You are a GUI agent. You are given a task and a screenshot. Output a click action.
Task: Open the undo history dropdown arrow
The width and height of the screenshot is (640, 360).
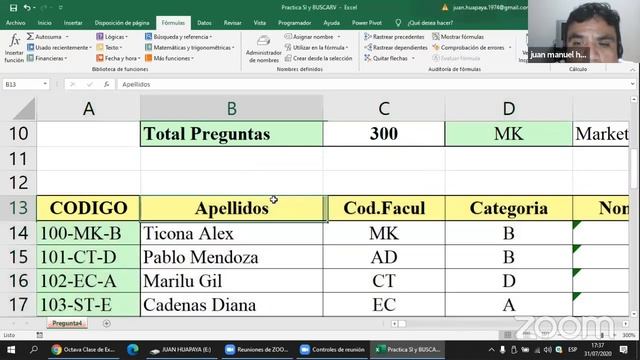[34, 7]
